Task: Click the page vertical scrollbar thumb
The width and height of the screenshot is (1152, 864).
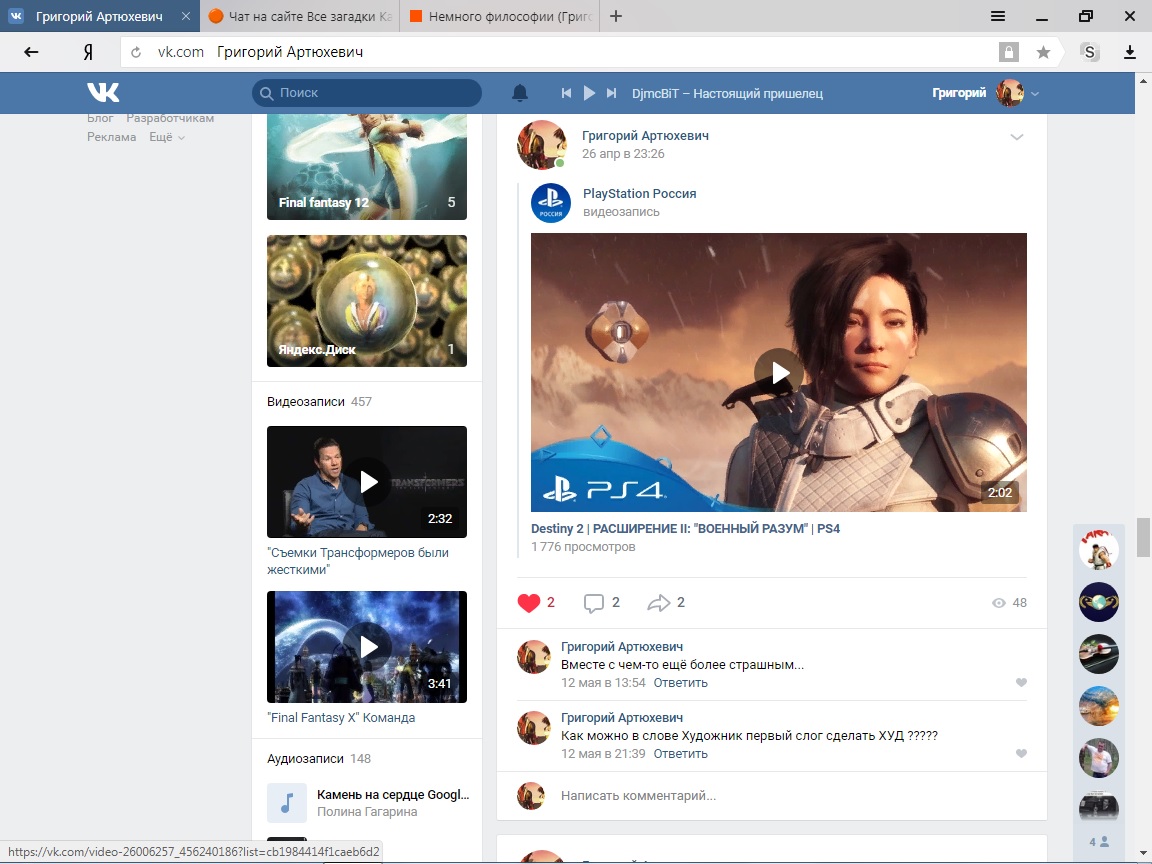Action: pyautogui.click(x=1143, y=538)
